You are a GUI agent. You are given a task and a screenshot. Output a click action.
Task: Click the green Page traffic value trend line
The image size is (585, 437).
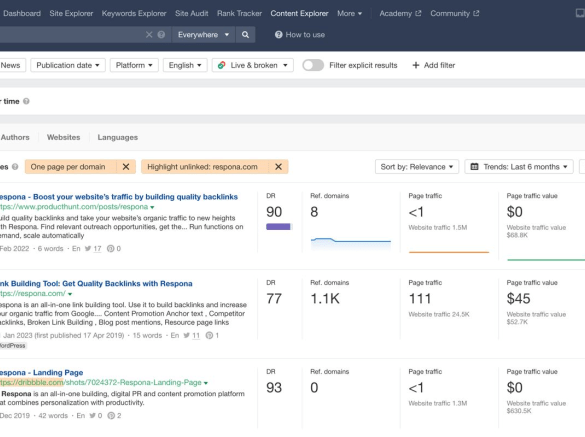tap(546, 260)
